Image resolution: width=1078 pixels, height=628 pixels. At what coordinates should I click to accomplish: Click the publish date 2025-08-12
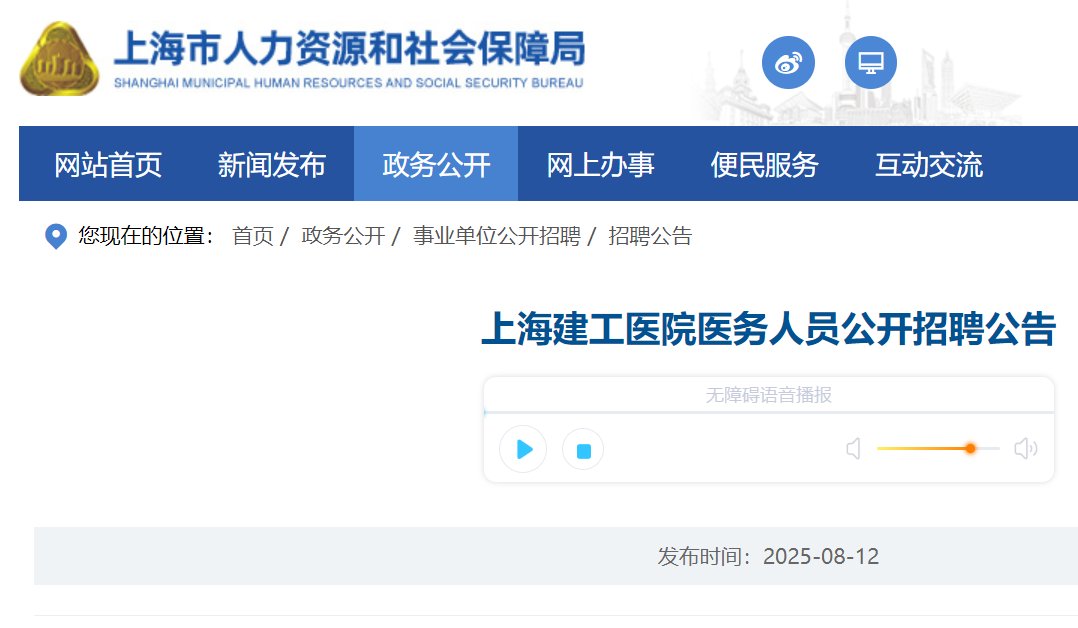(x=821, y=556)
